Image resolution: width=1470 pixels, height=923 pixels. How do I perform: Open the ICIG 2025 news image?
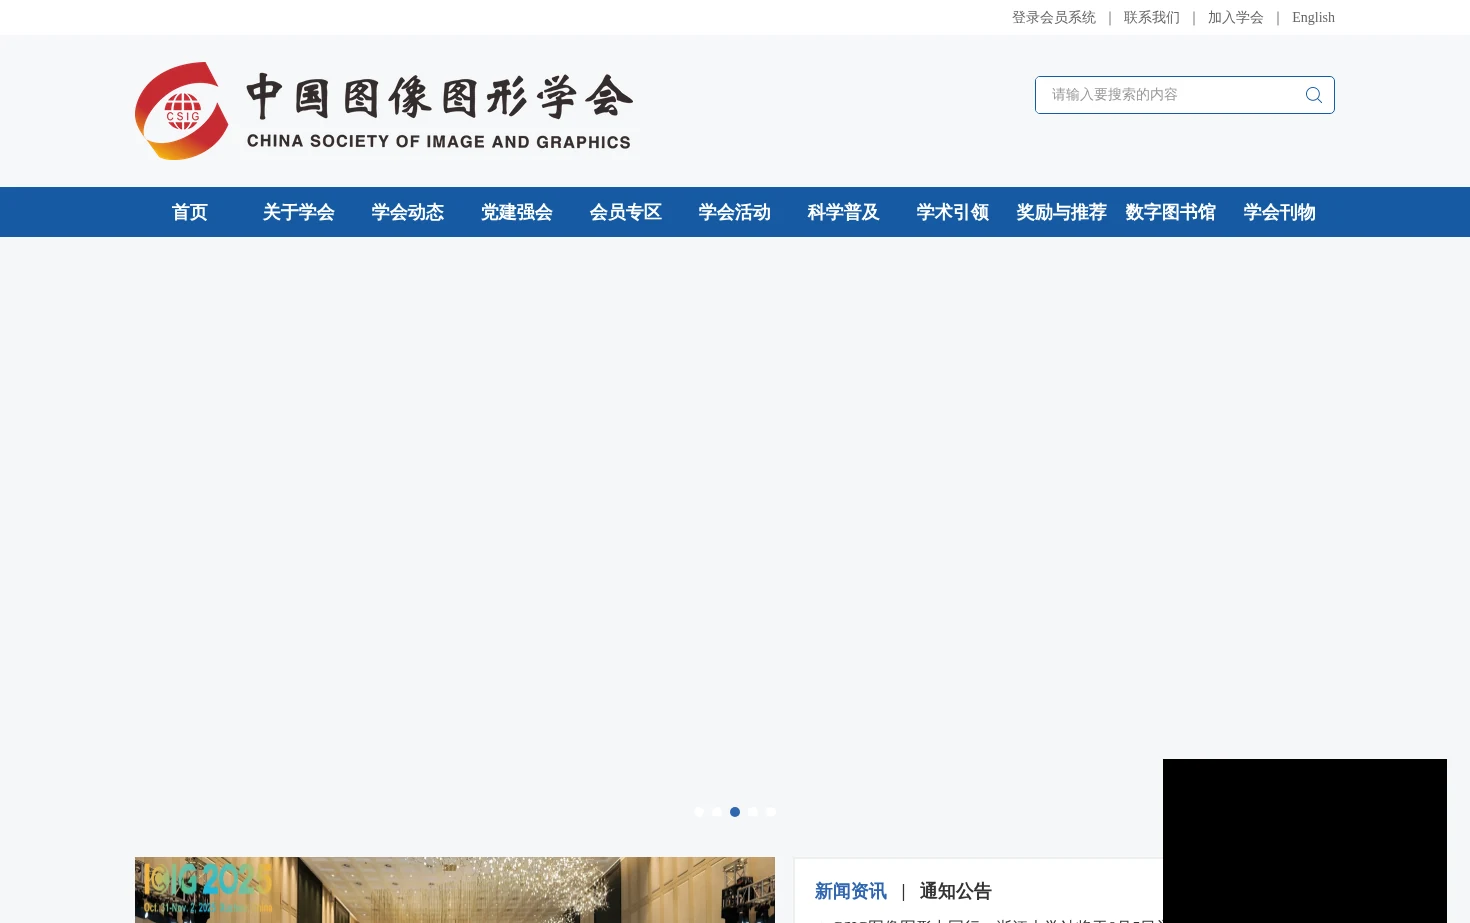pos(455,890)
